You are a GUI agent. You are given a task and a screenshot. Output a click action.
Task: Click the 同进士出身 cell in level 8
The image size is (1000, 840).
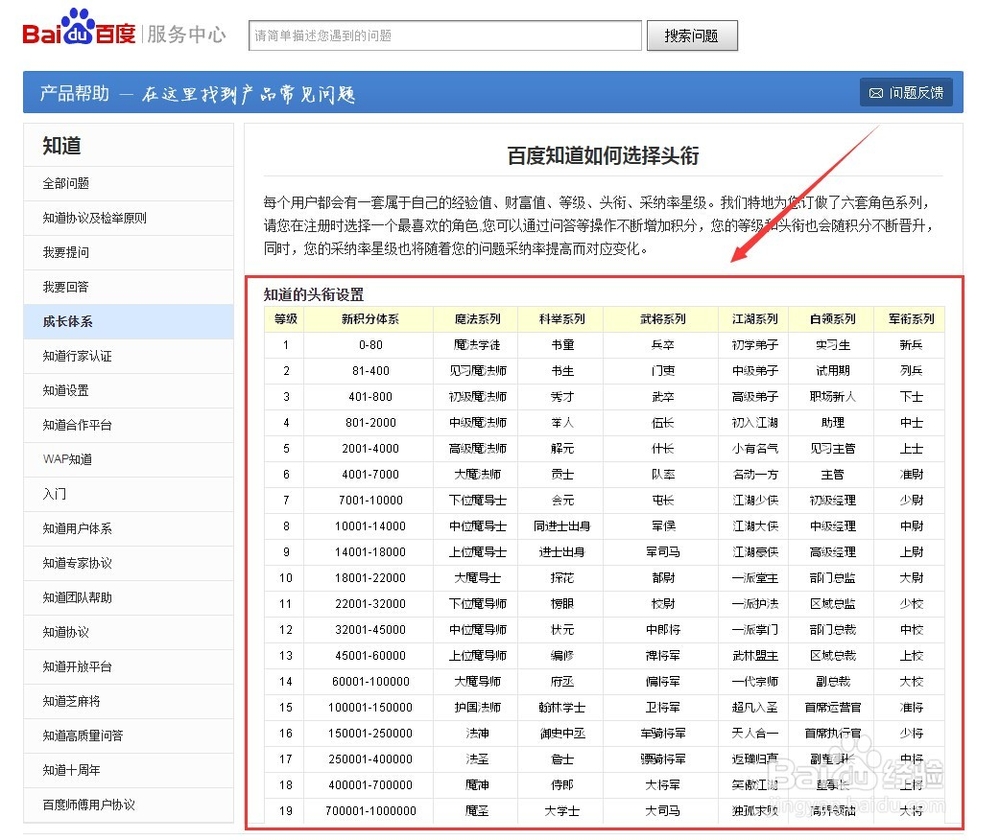(x=562, y=526)
